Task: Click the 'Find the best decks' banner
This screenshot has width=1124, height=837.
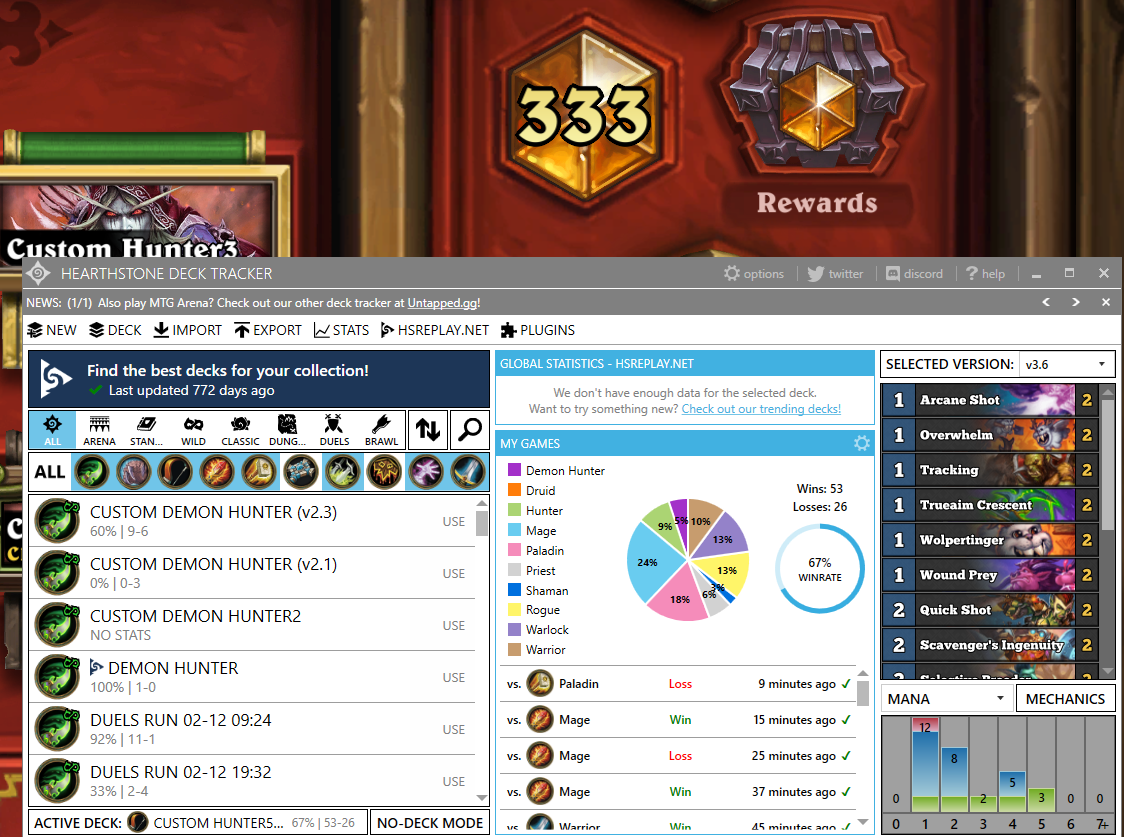Action: 259,379
